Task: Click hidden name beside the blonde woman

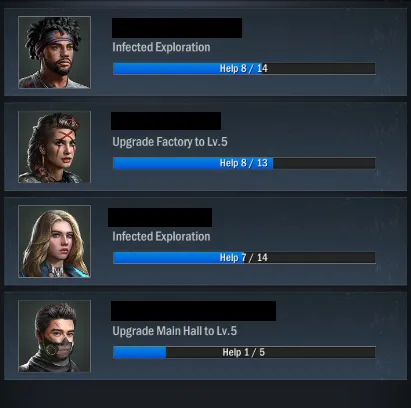Action: point(160,217)
